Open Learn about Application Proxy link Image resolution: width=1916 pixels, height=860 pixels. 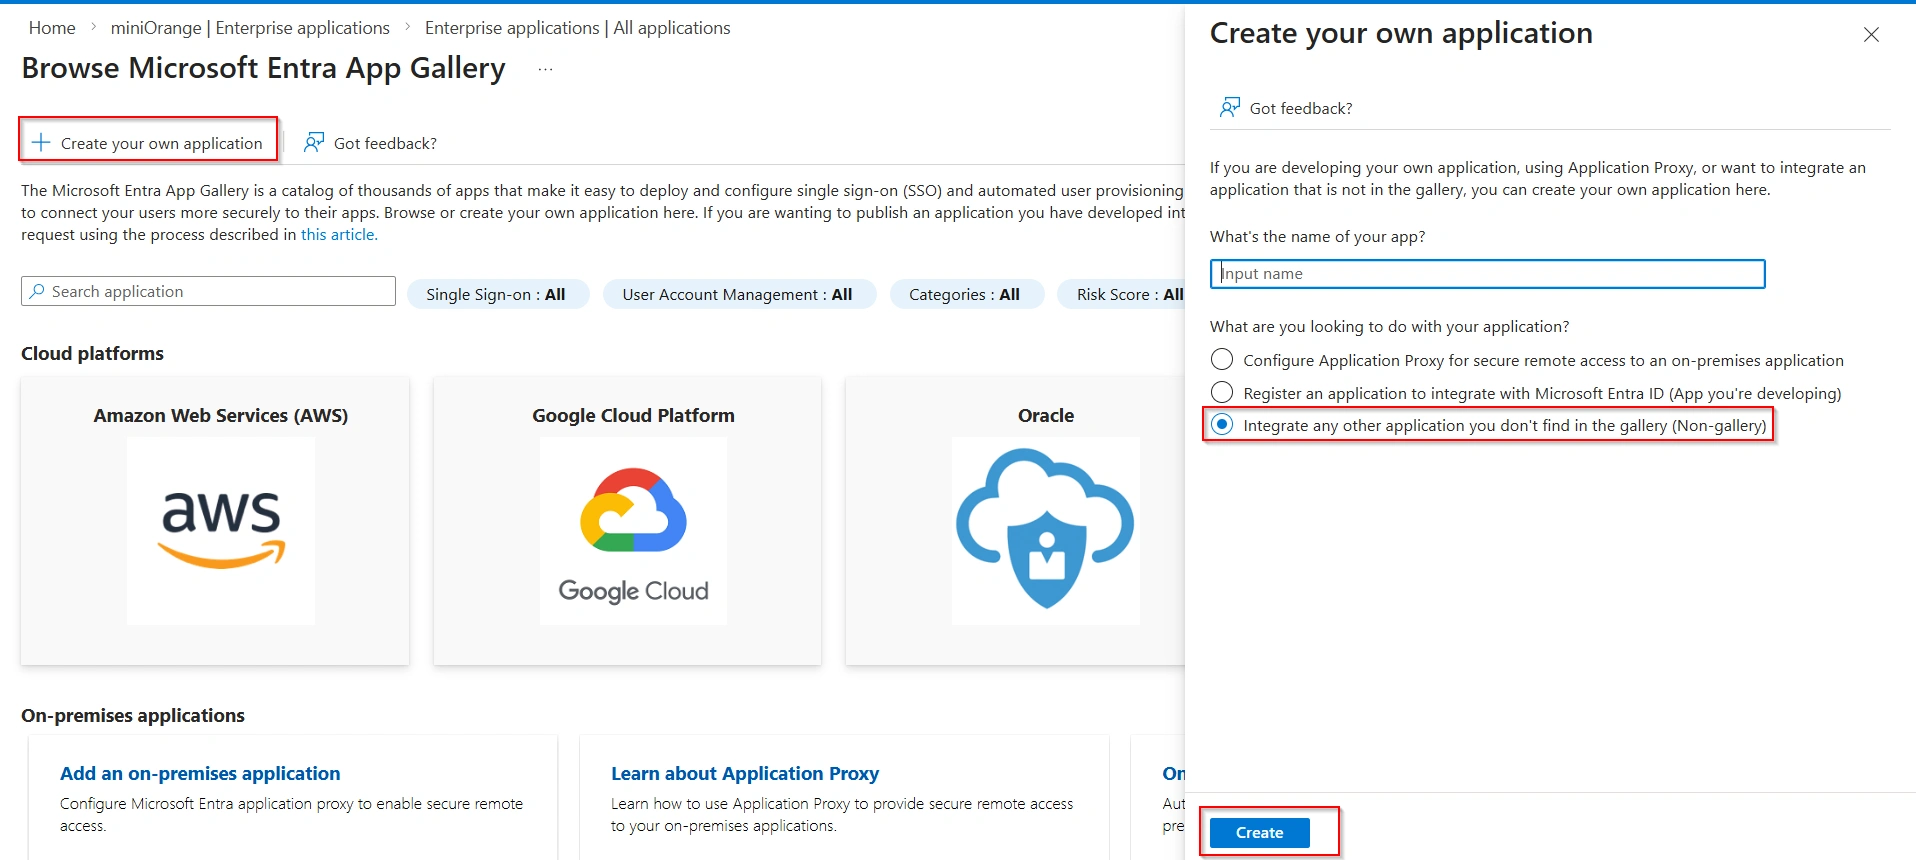[x=745, y=773]
